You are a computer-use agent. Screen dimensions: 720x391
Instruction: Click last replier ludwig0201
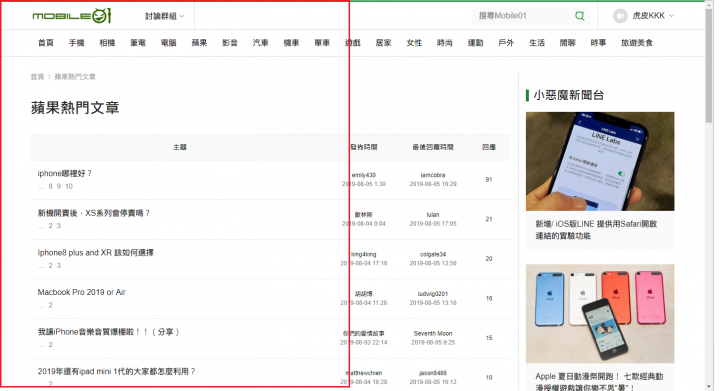[433, 294]
